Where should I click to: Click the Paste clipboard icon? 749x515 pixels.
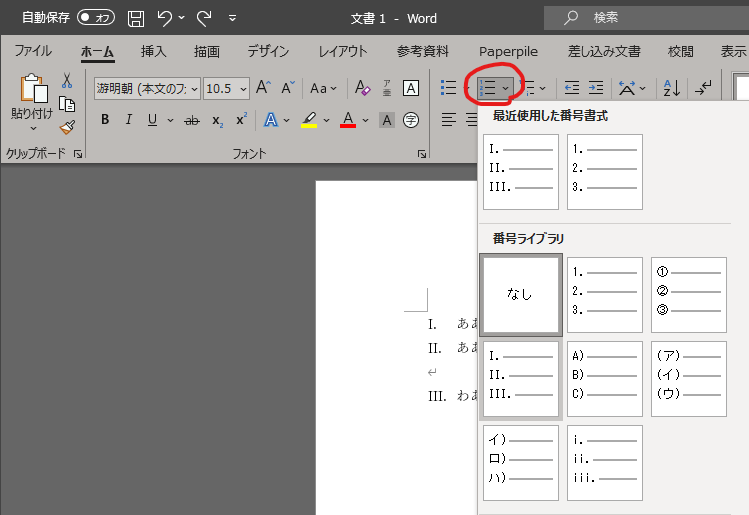[x=33, y=88]
